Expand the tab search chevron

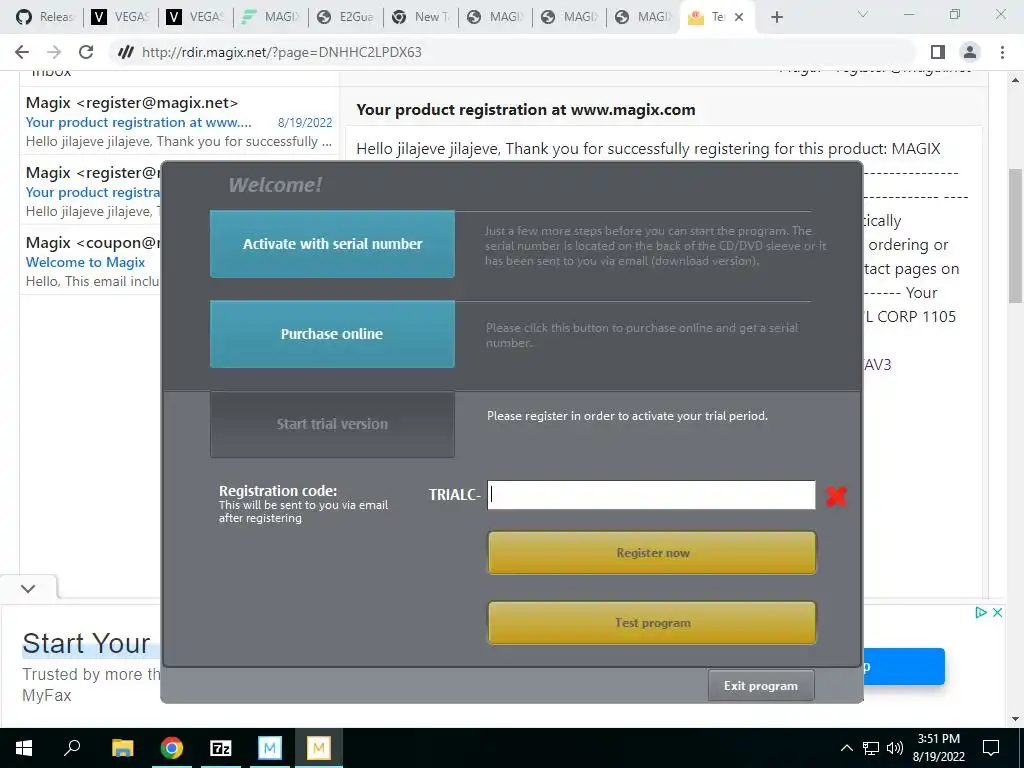pyautogui.click(x=863, y=14)
